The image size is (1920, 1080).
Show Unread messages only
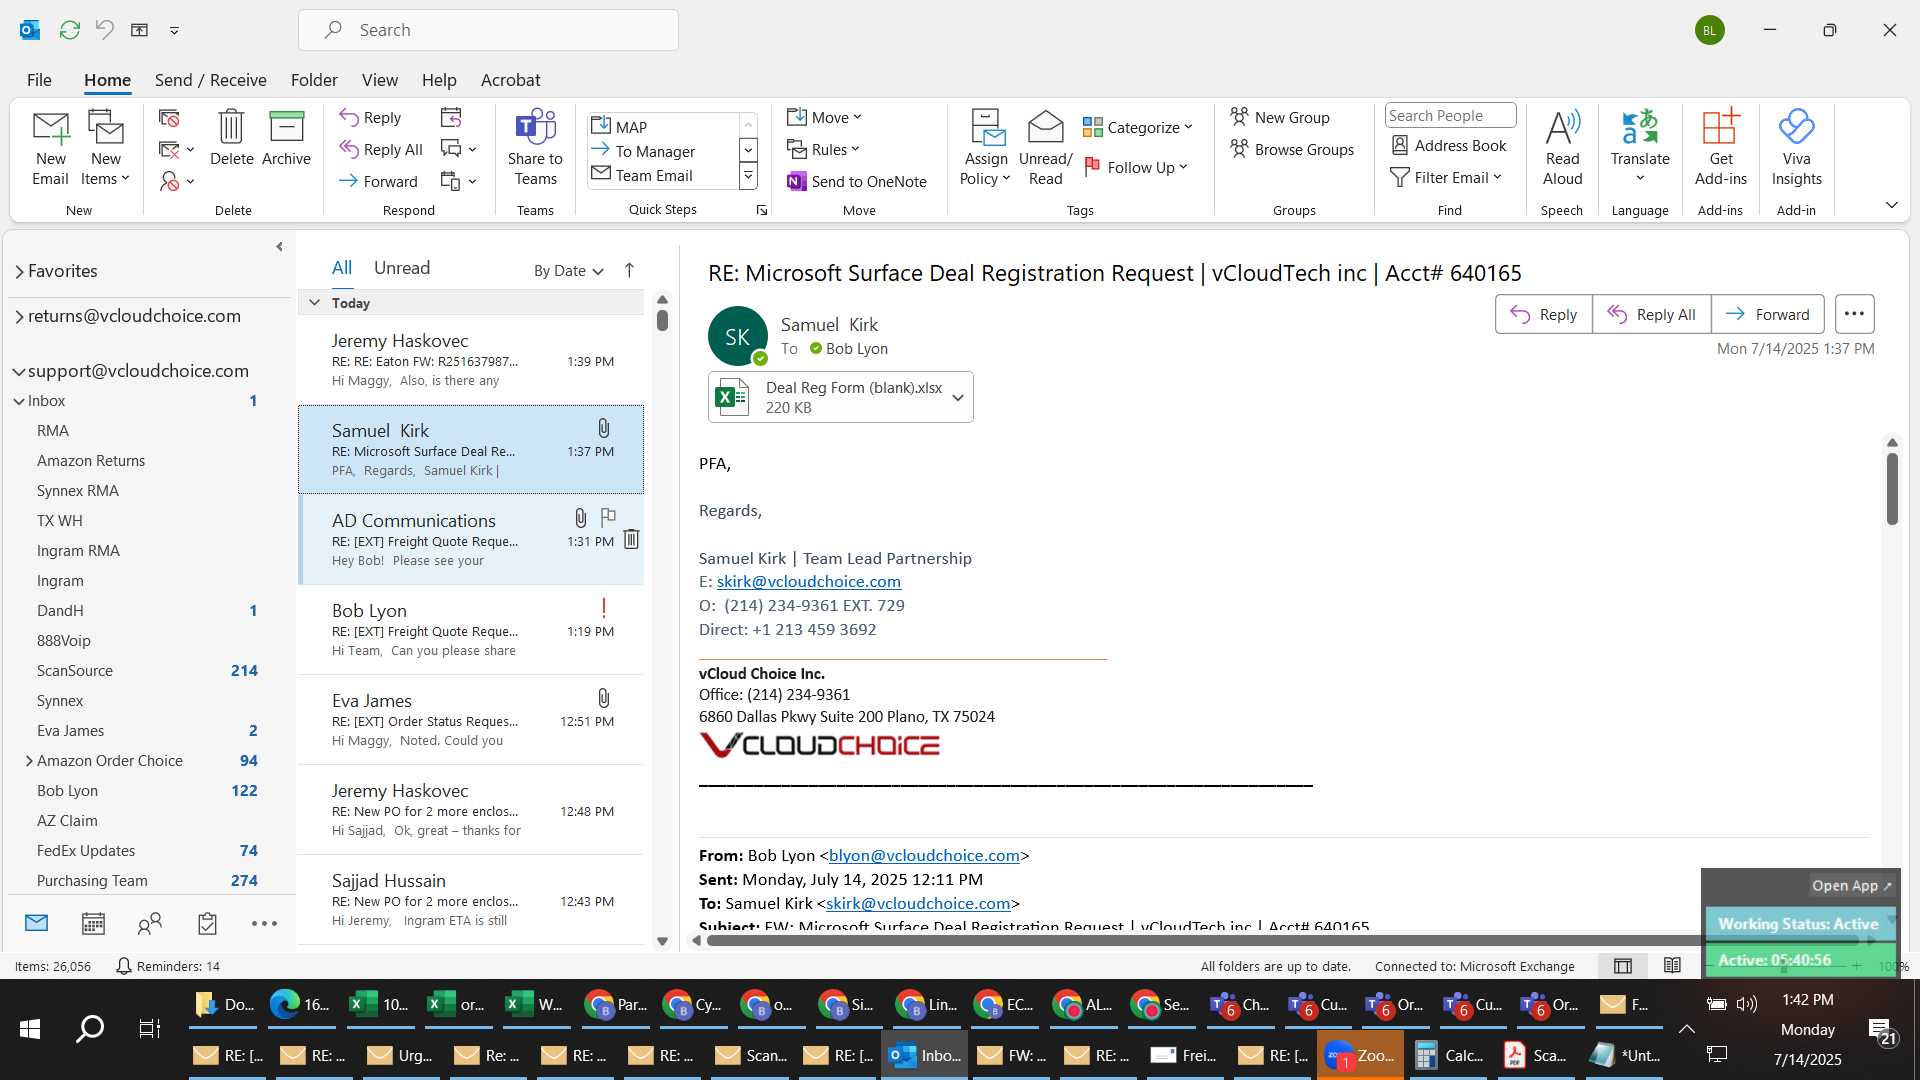tap(402, 267)
